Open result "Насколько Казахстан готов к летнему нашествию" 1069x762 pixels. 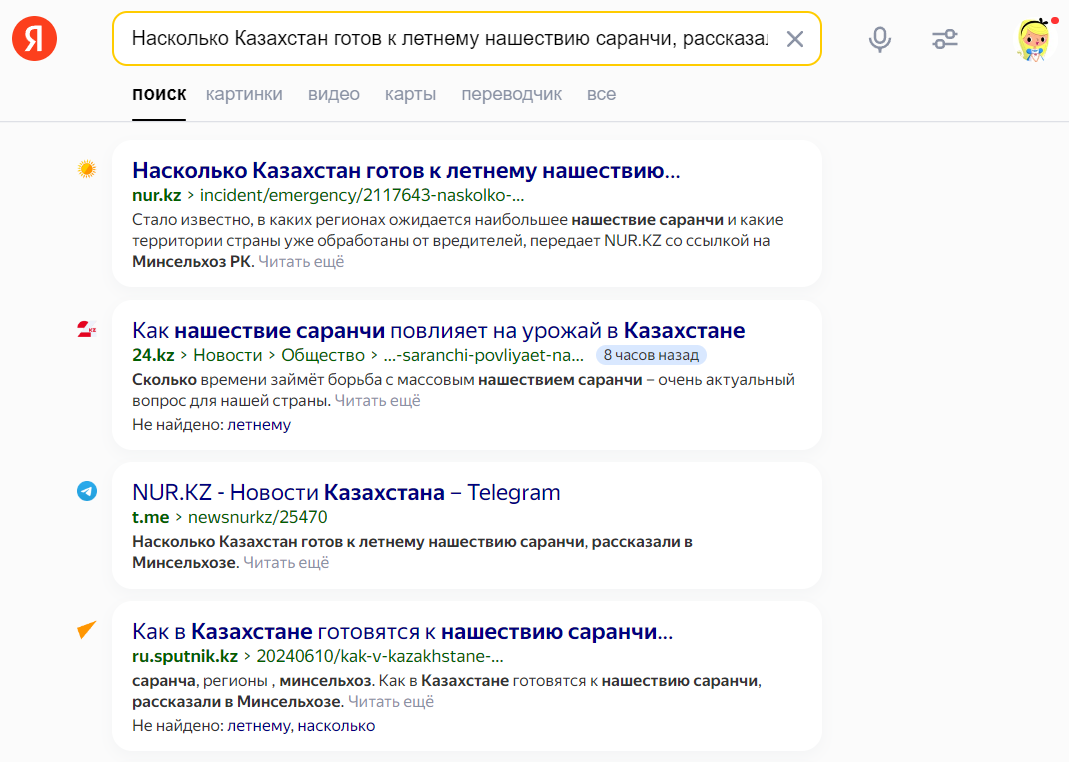pyautogui.click(x=406, y=170)
